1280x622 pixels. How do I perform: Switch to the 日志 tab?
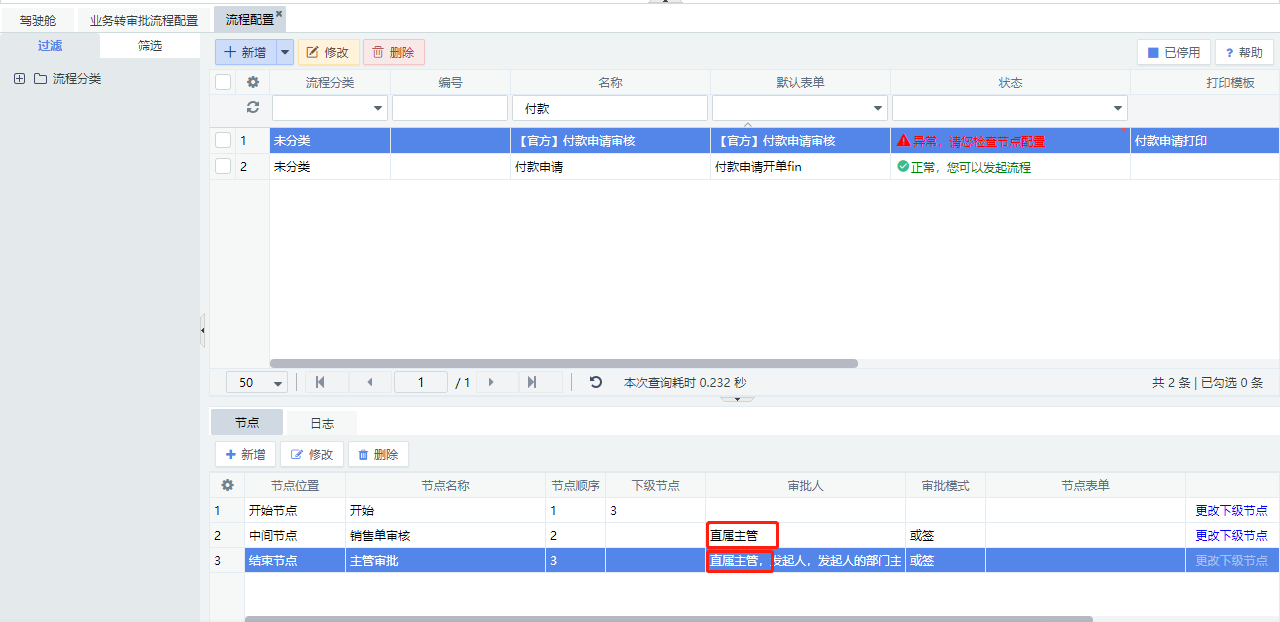pyautogui.click(x=321, y=423)
